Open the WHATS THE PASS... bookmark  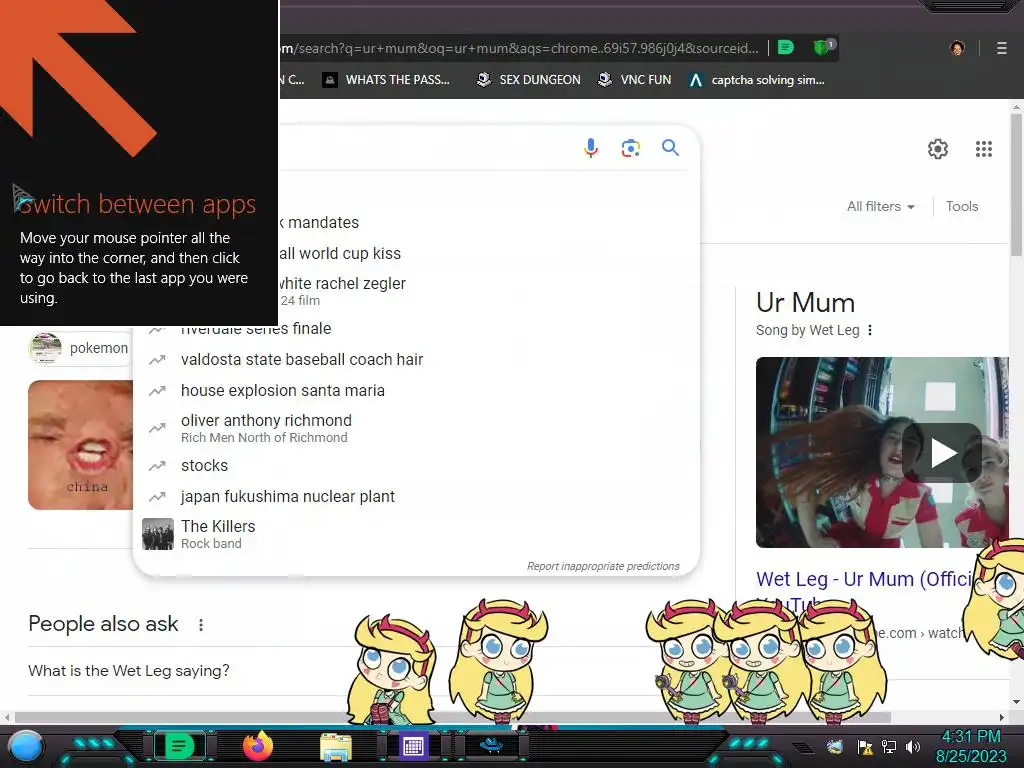(x=386, y=80)
